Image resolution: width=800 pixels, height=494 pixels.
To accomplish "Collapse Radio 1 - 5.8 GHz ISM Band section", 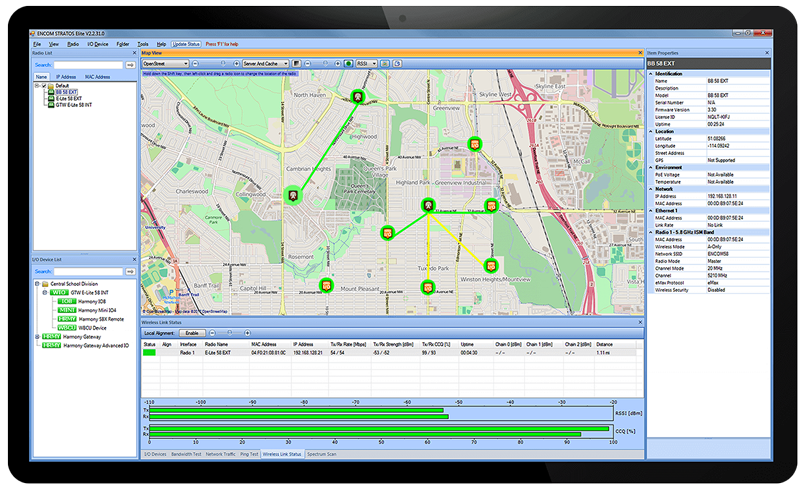I will [x=651, y=232].
